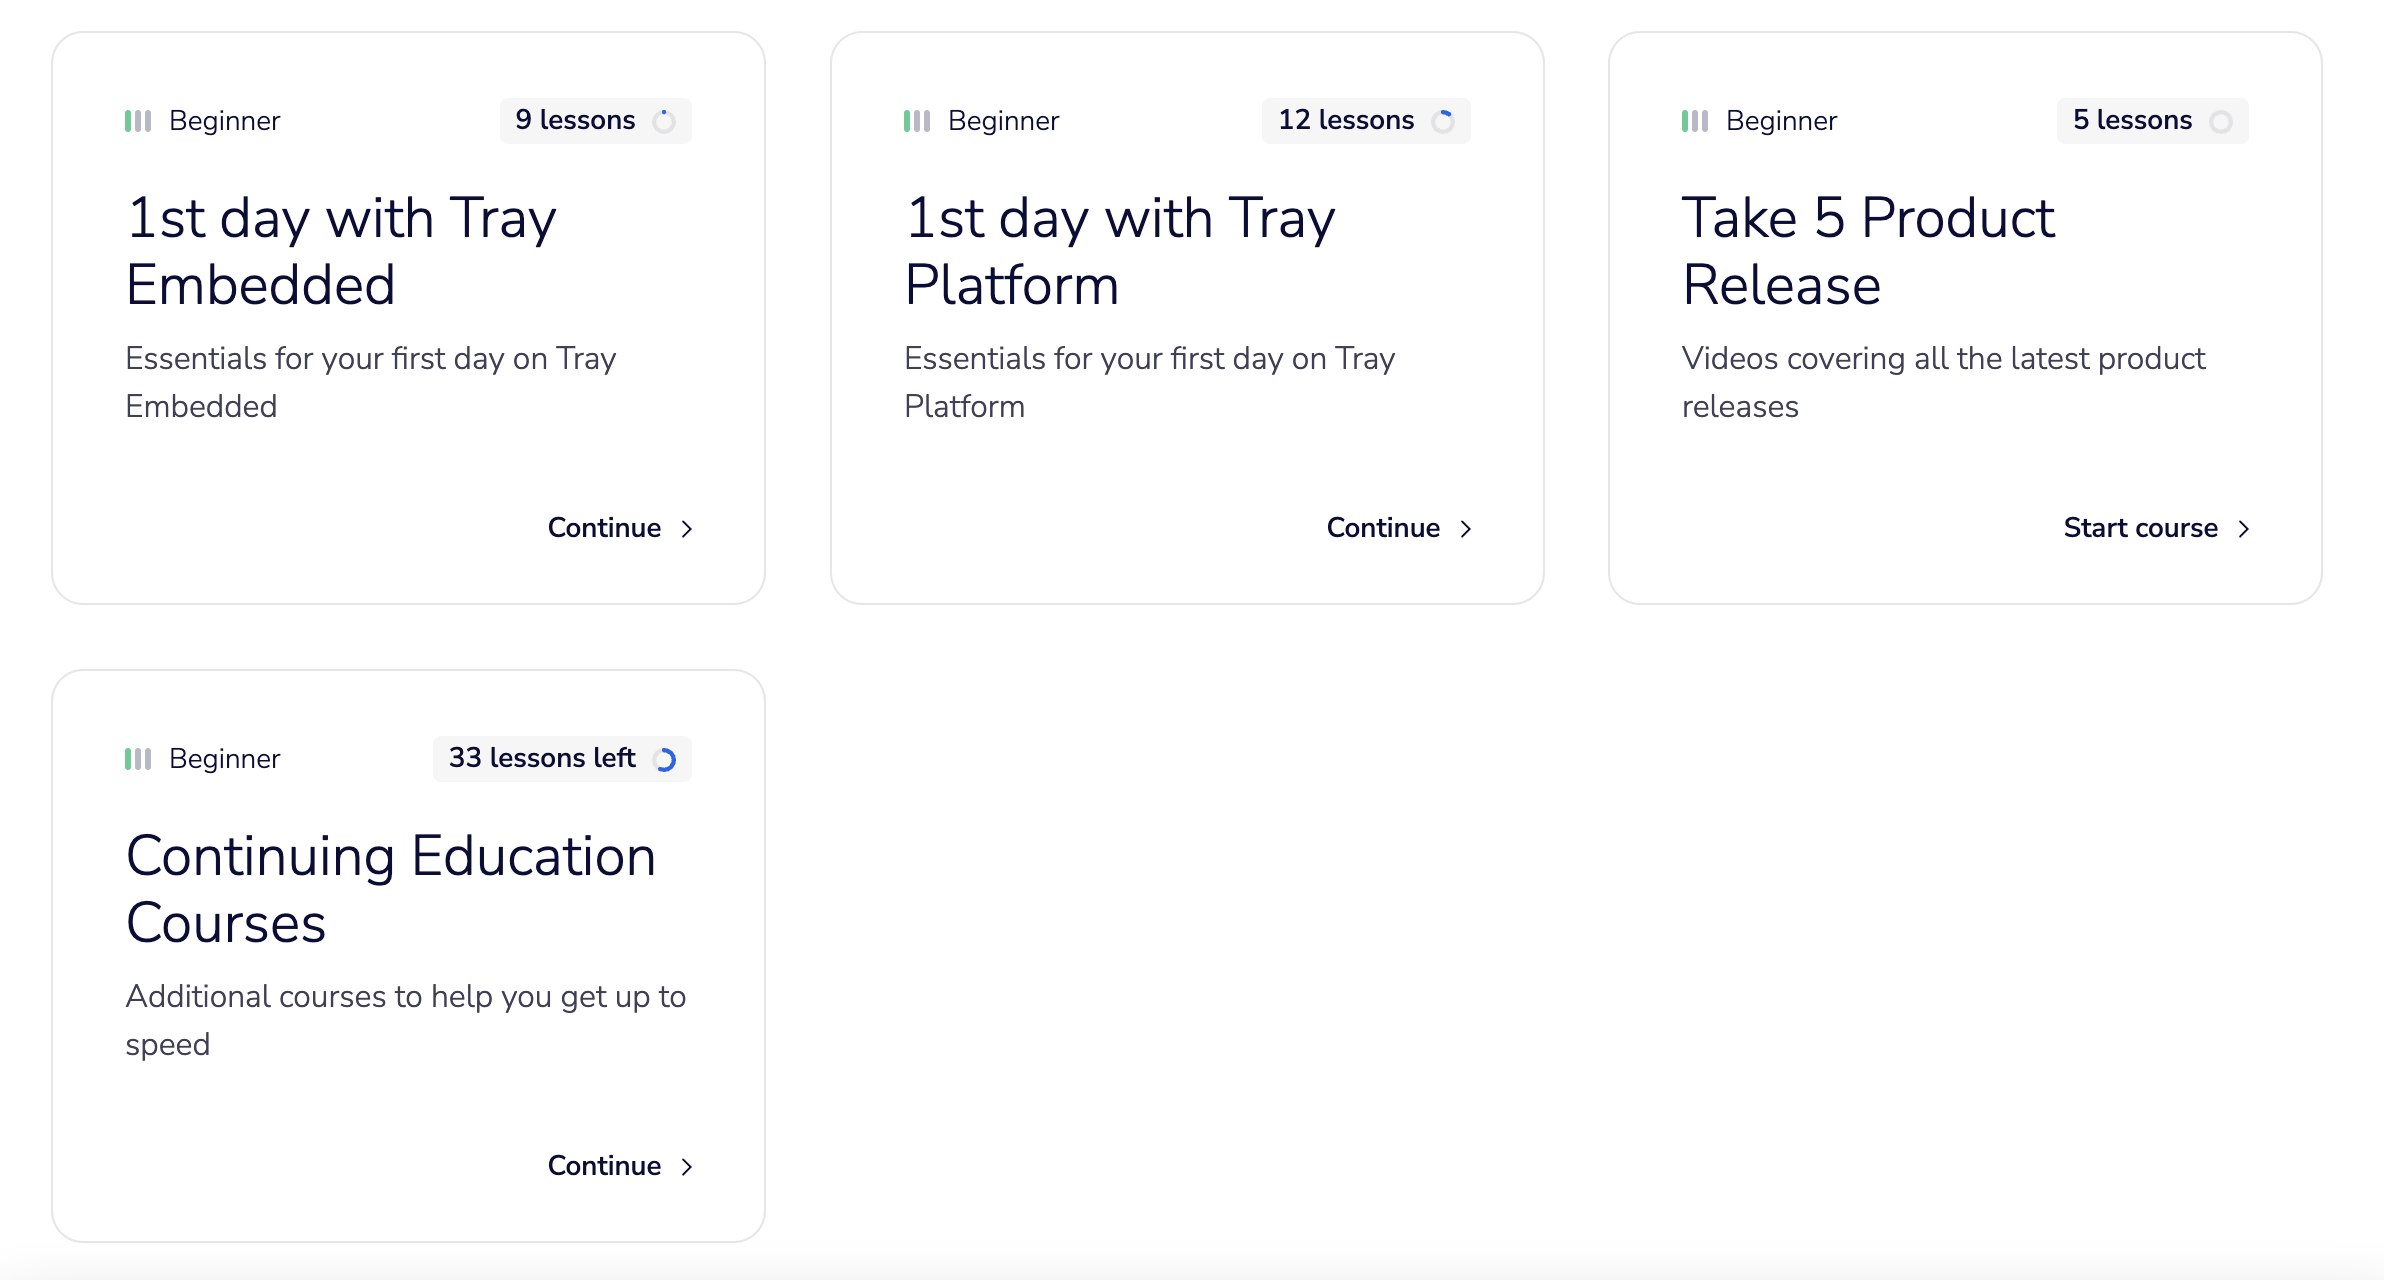Click difficulty bars icon on Tray Embedded card

coord(138,121)
